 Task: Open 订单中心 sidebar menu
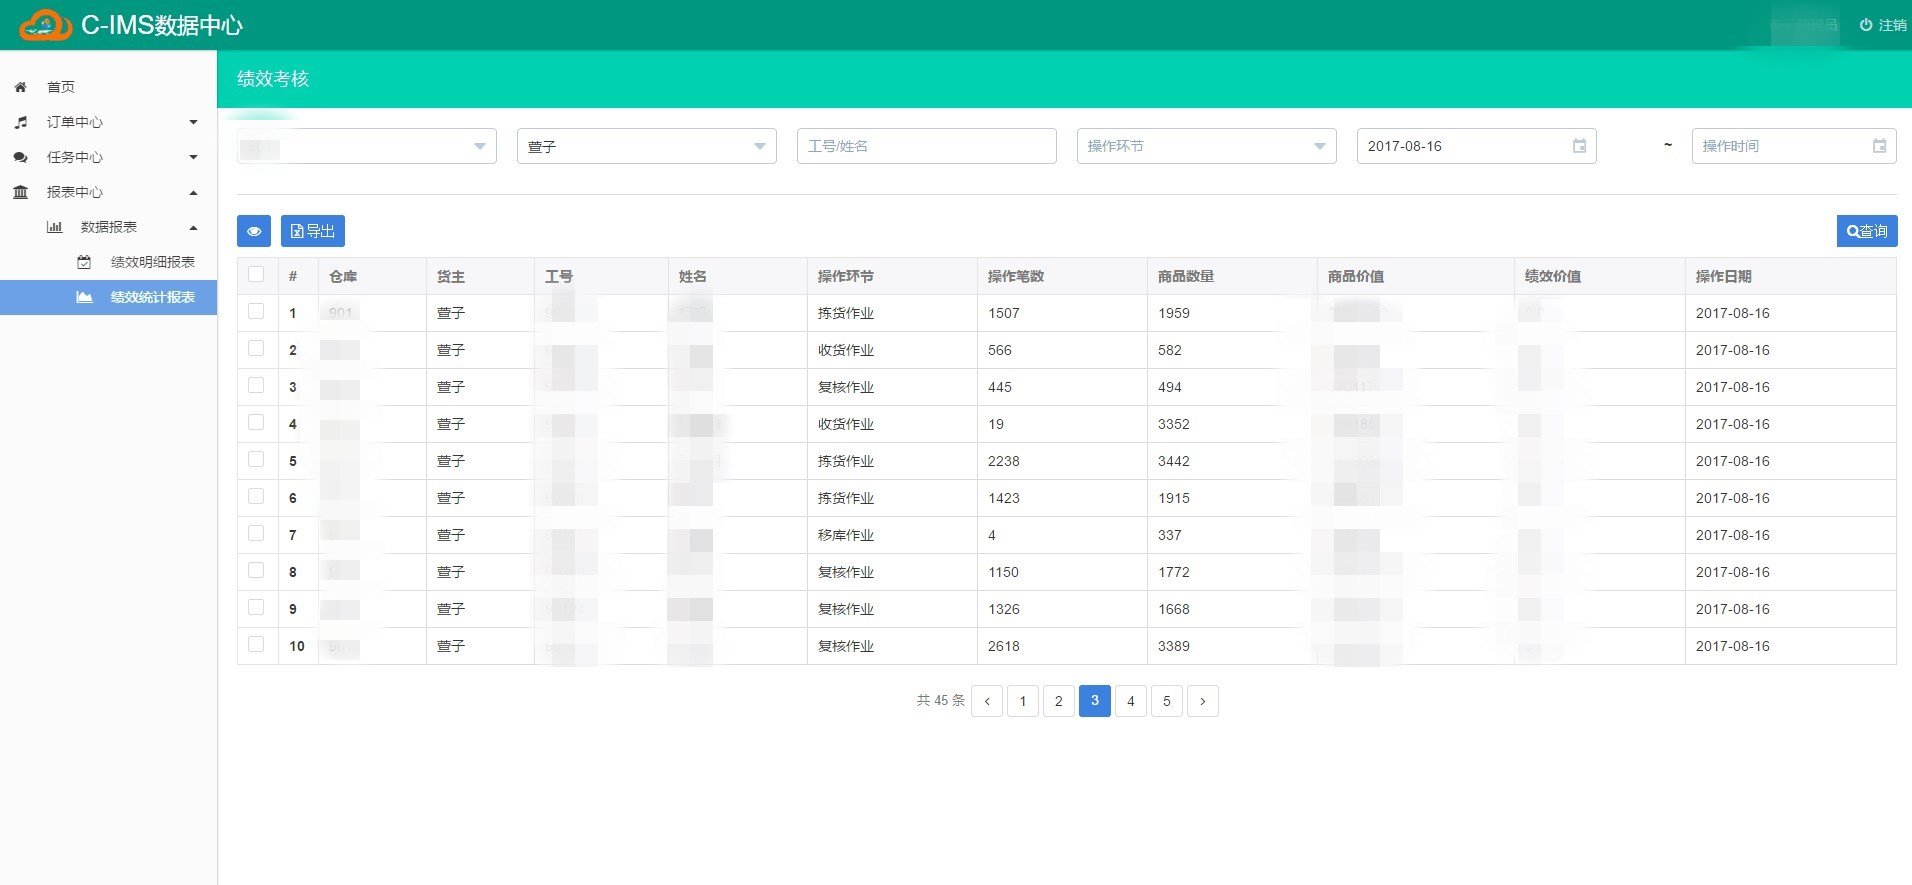point(108,122)
